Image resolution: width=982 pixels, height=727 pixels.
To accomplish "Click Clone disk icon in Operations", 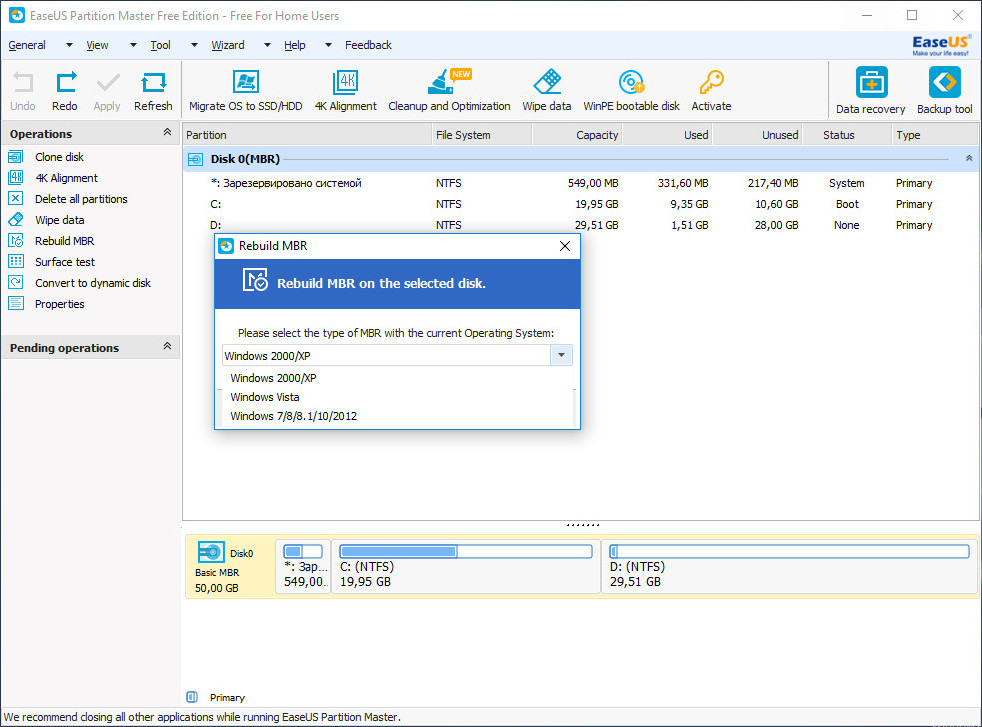I will [x=16, y=157].
